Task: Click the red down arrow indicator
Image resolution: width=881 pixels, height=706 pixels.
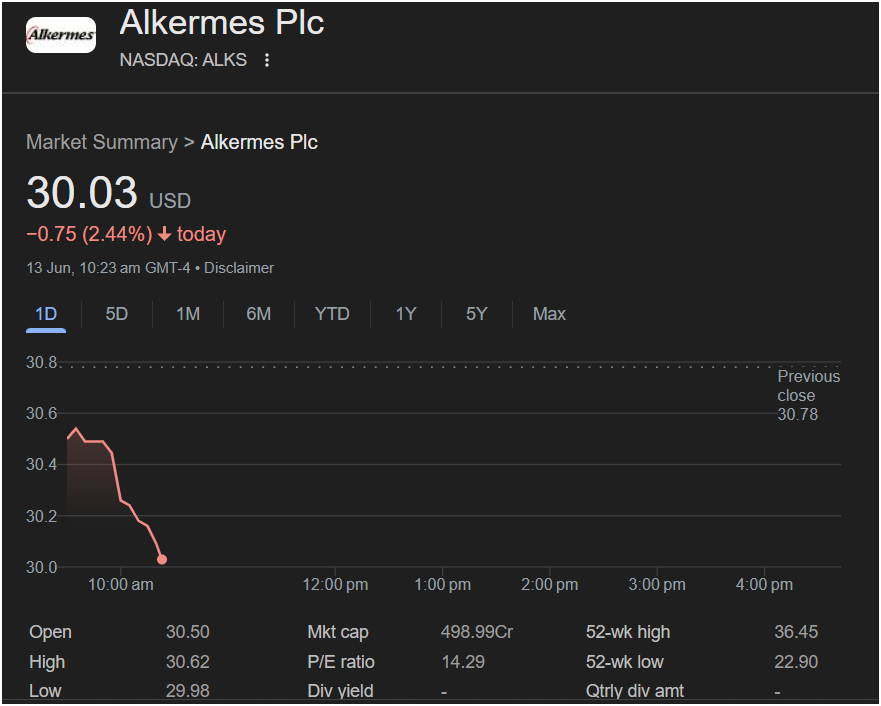Action: point(164,234)
